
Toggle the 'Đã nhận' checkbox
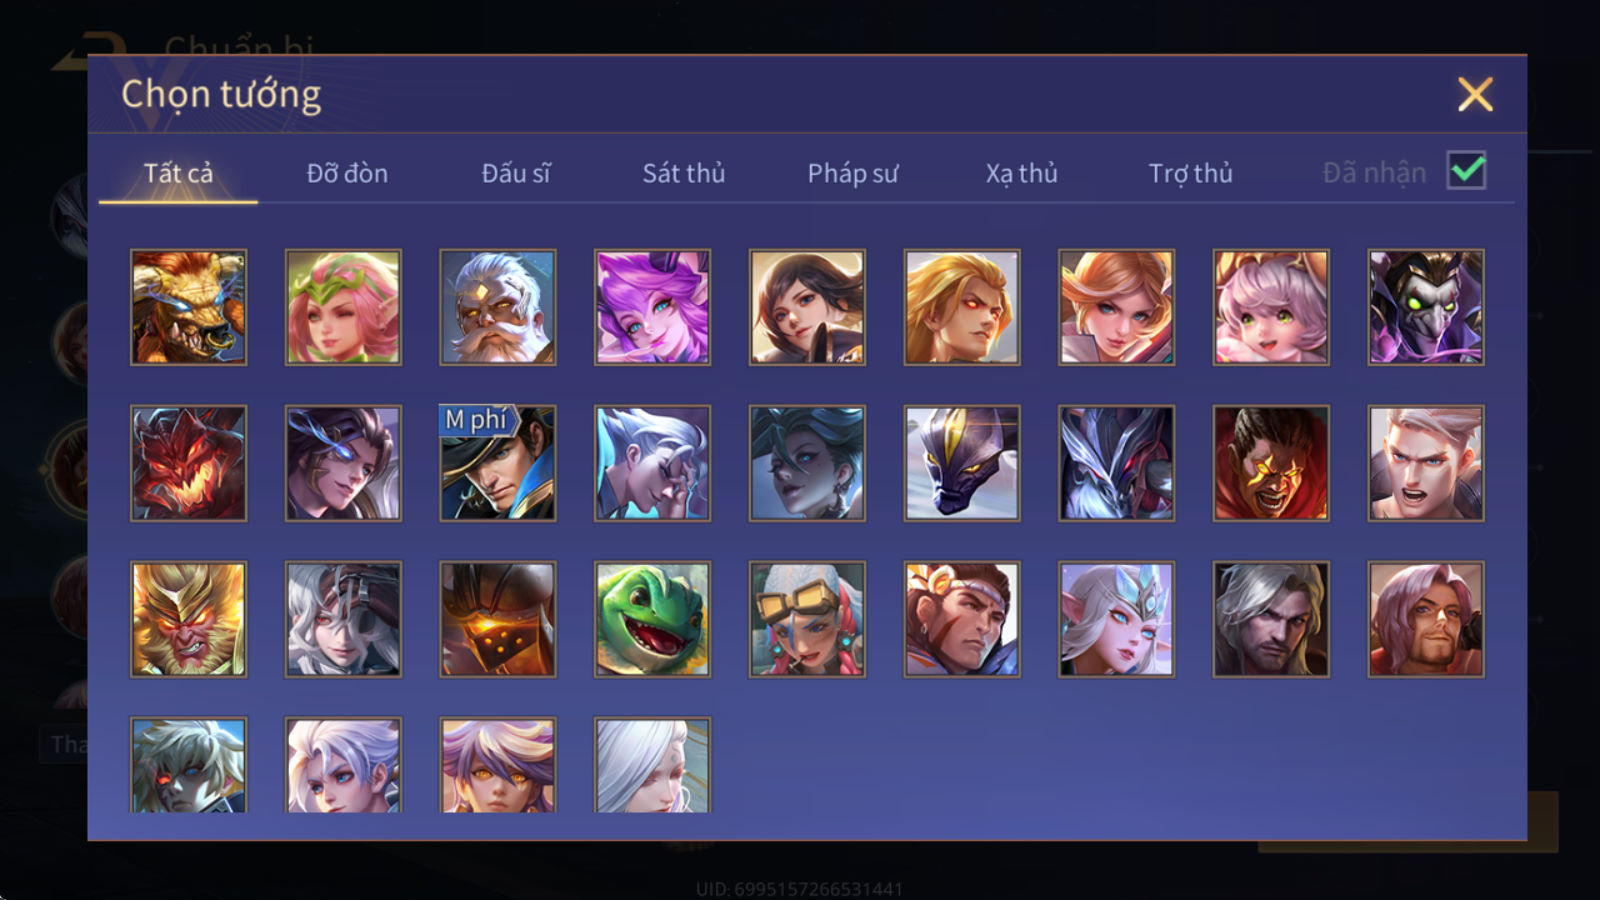[1467, 171]
